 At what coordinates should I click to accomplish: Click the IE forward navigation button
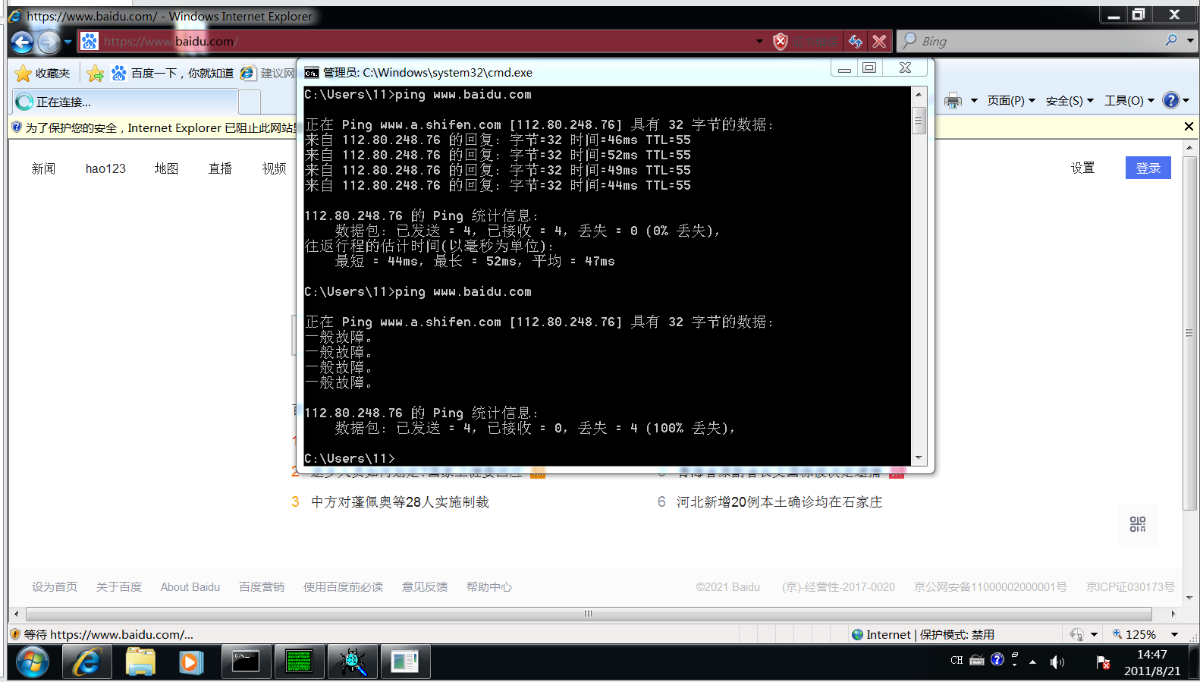(x=48, y=41)
